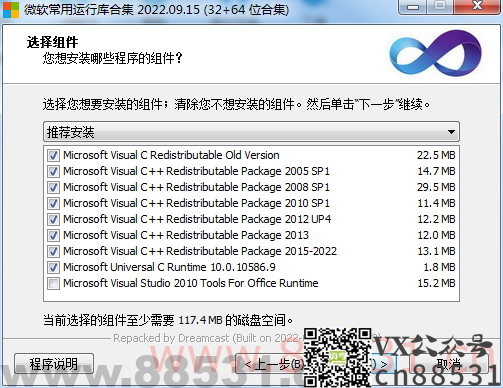
Task: Select the 14.7 MB size value
Action: (436, 171)
